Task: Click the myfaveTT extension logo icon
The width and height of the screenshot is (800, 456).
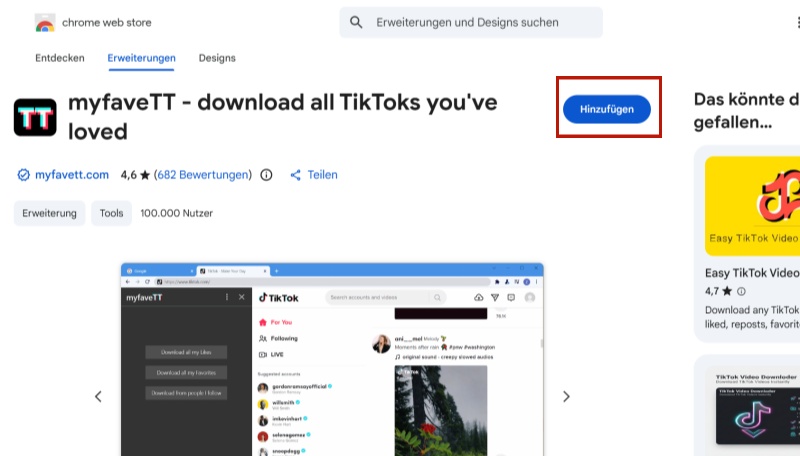Action: [x=35, y=117]
